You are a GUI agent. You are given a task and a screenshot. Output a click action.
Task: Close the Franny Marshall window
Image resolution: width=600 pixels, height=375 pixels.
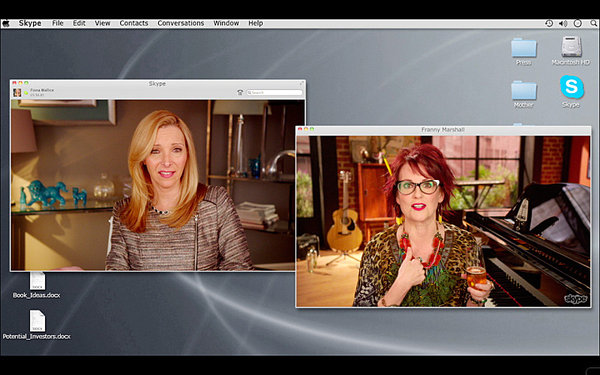pyautogui.click(x=300, y=129)
